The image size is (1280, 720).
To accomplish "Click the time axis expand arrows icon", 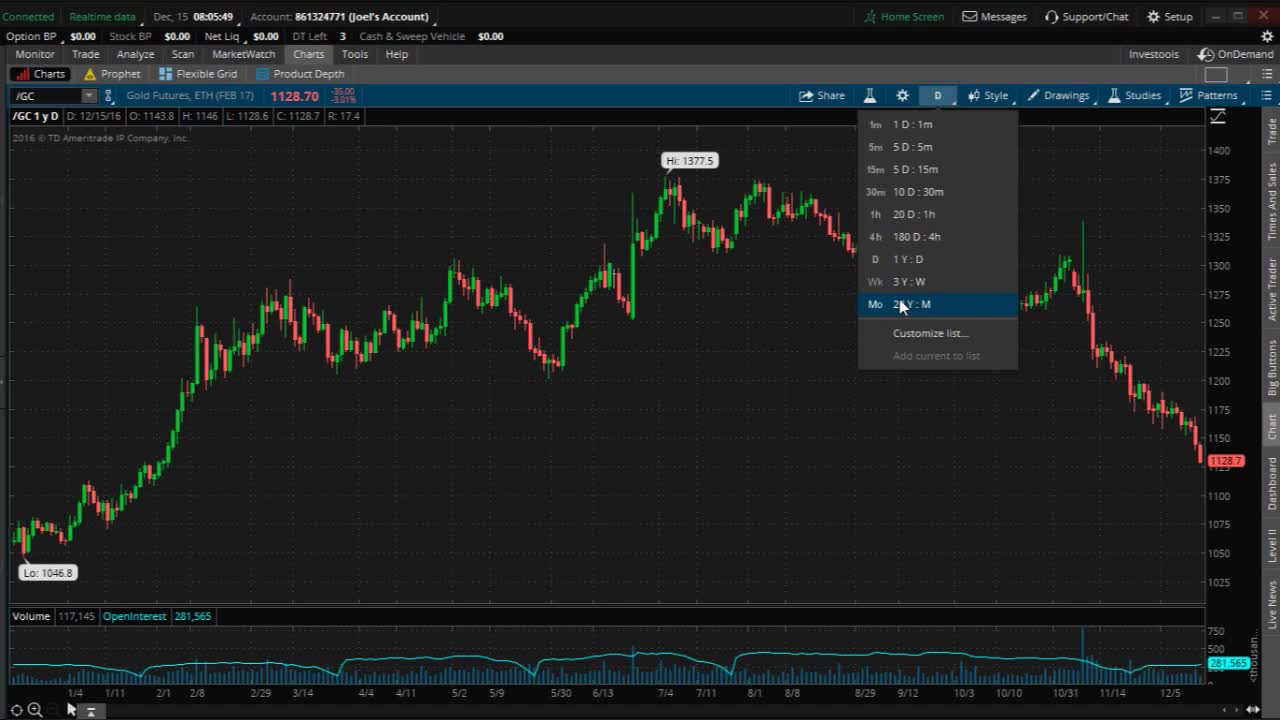I will (x=1252, y=710).
